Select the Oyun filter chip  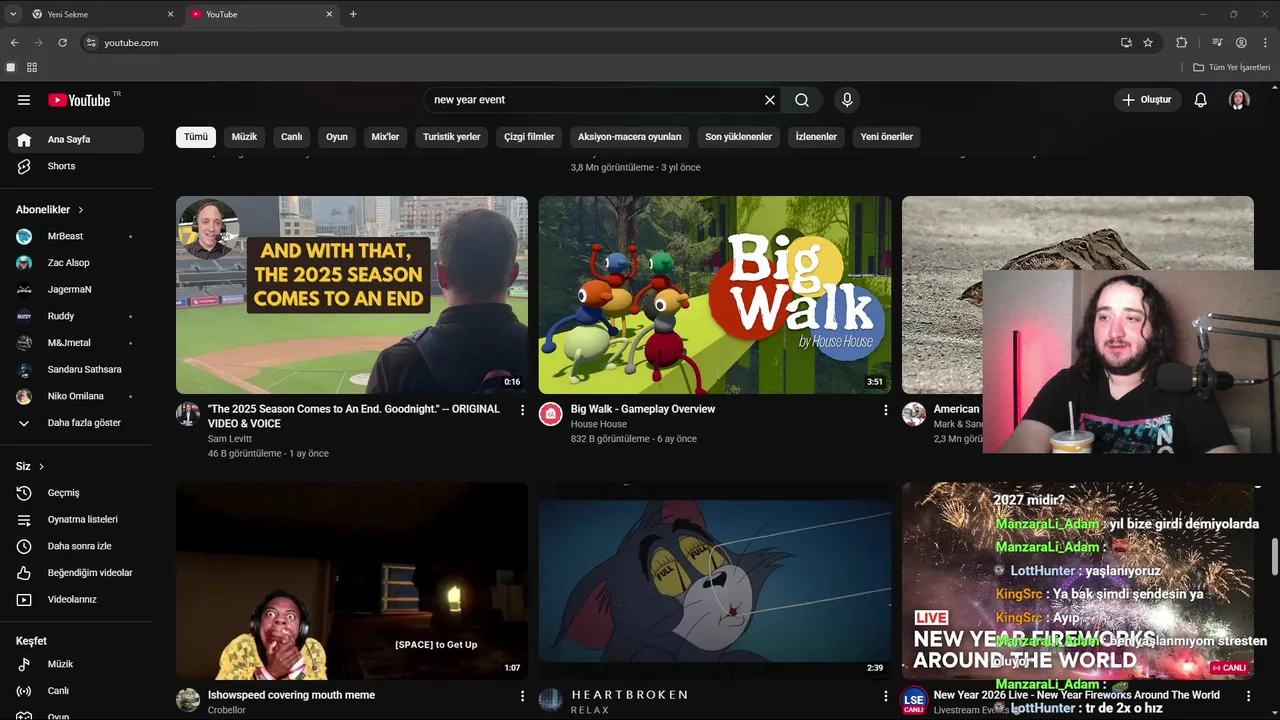(337, 137)
